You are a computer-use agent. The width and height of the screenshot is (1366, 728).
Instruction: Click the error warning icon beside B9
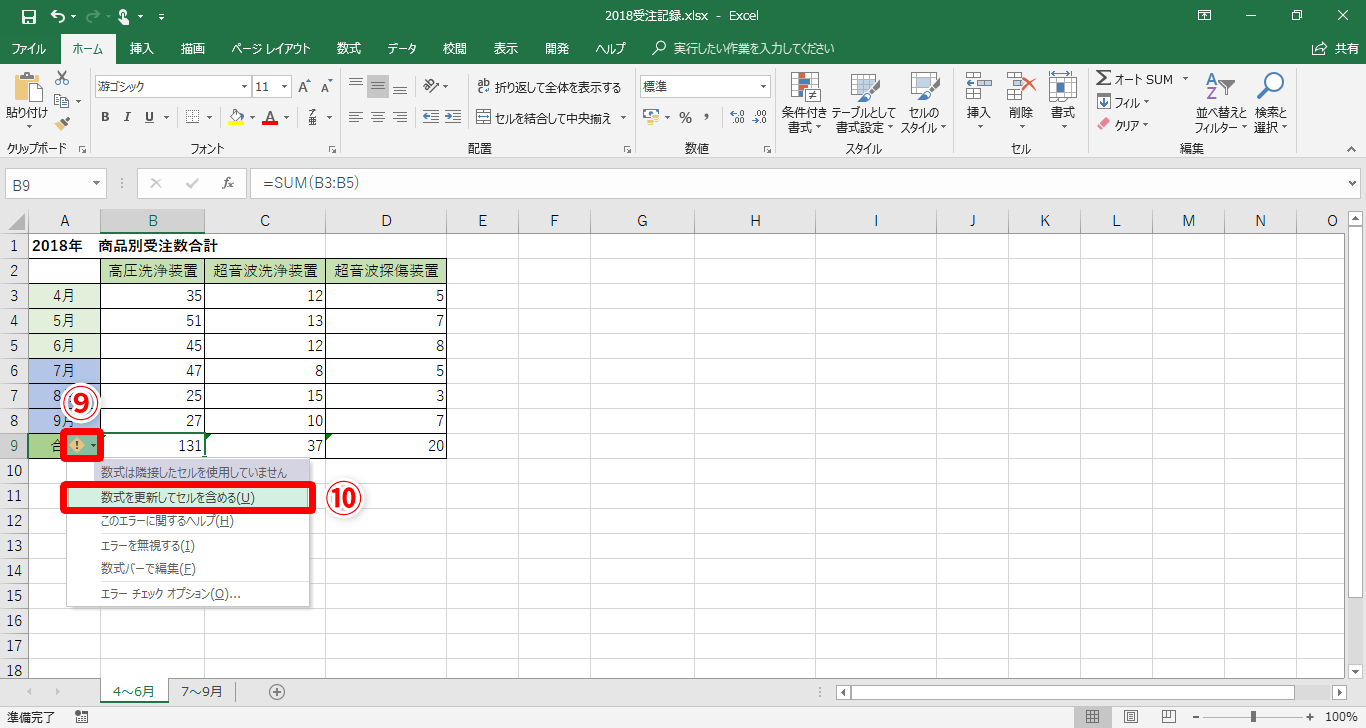(x=78, y=445)
